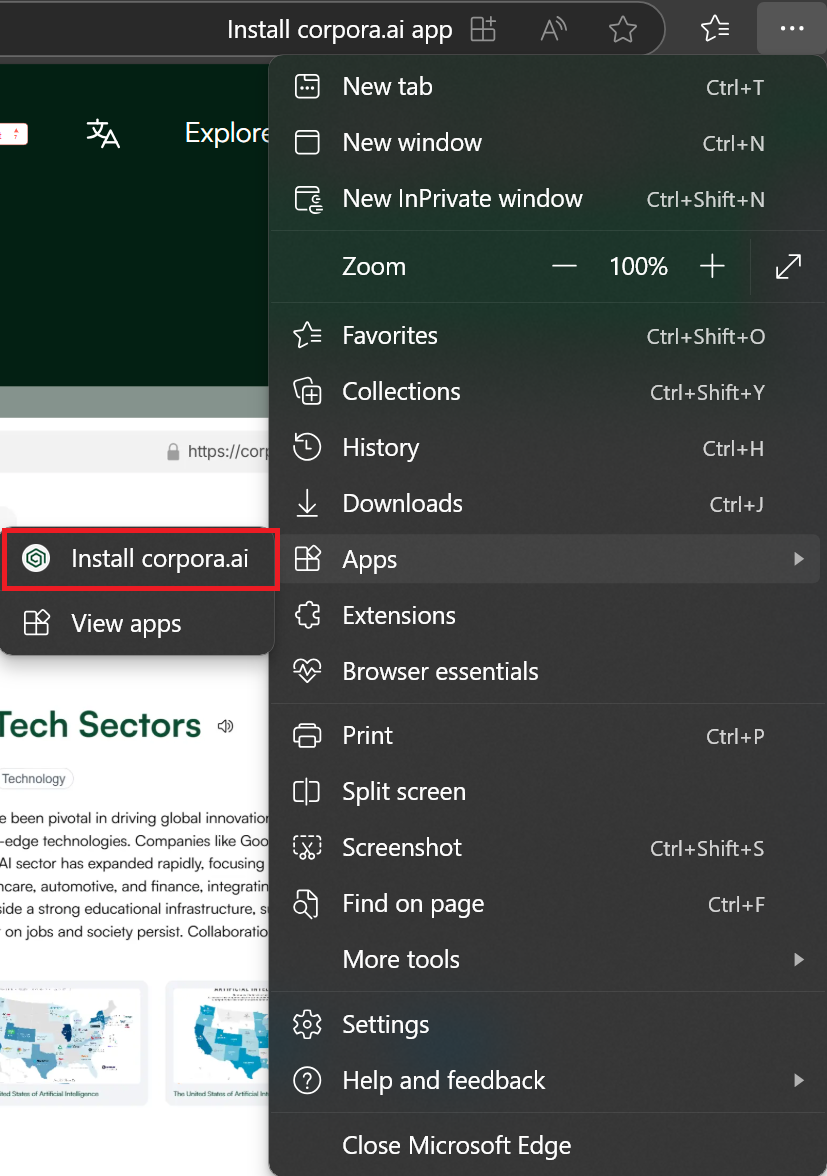Click the app install icon in address bar
This screenshot has height=1176, width=827.
(x=483, y=30)
